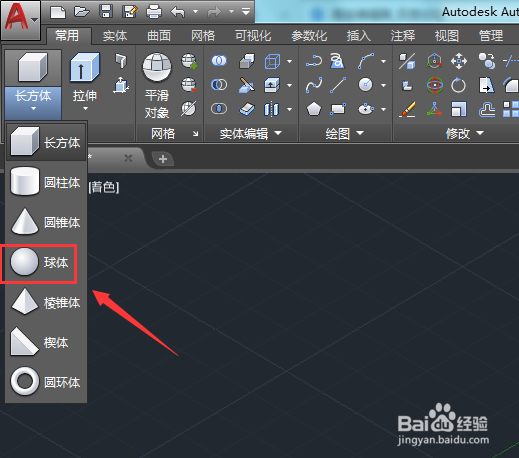Undo the last action
Screen dimensions: 519x458
(x=178, y=12)
